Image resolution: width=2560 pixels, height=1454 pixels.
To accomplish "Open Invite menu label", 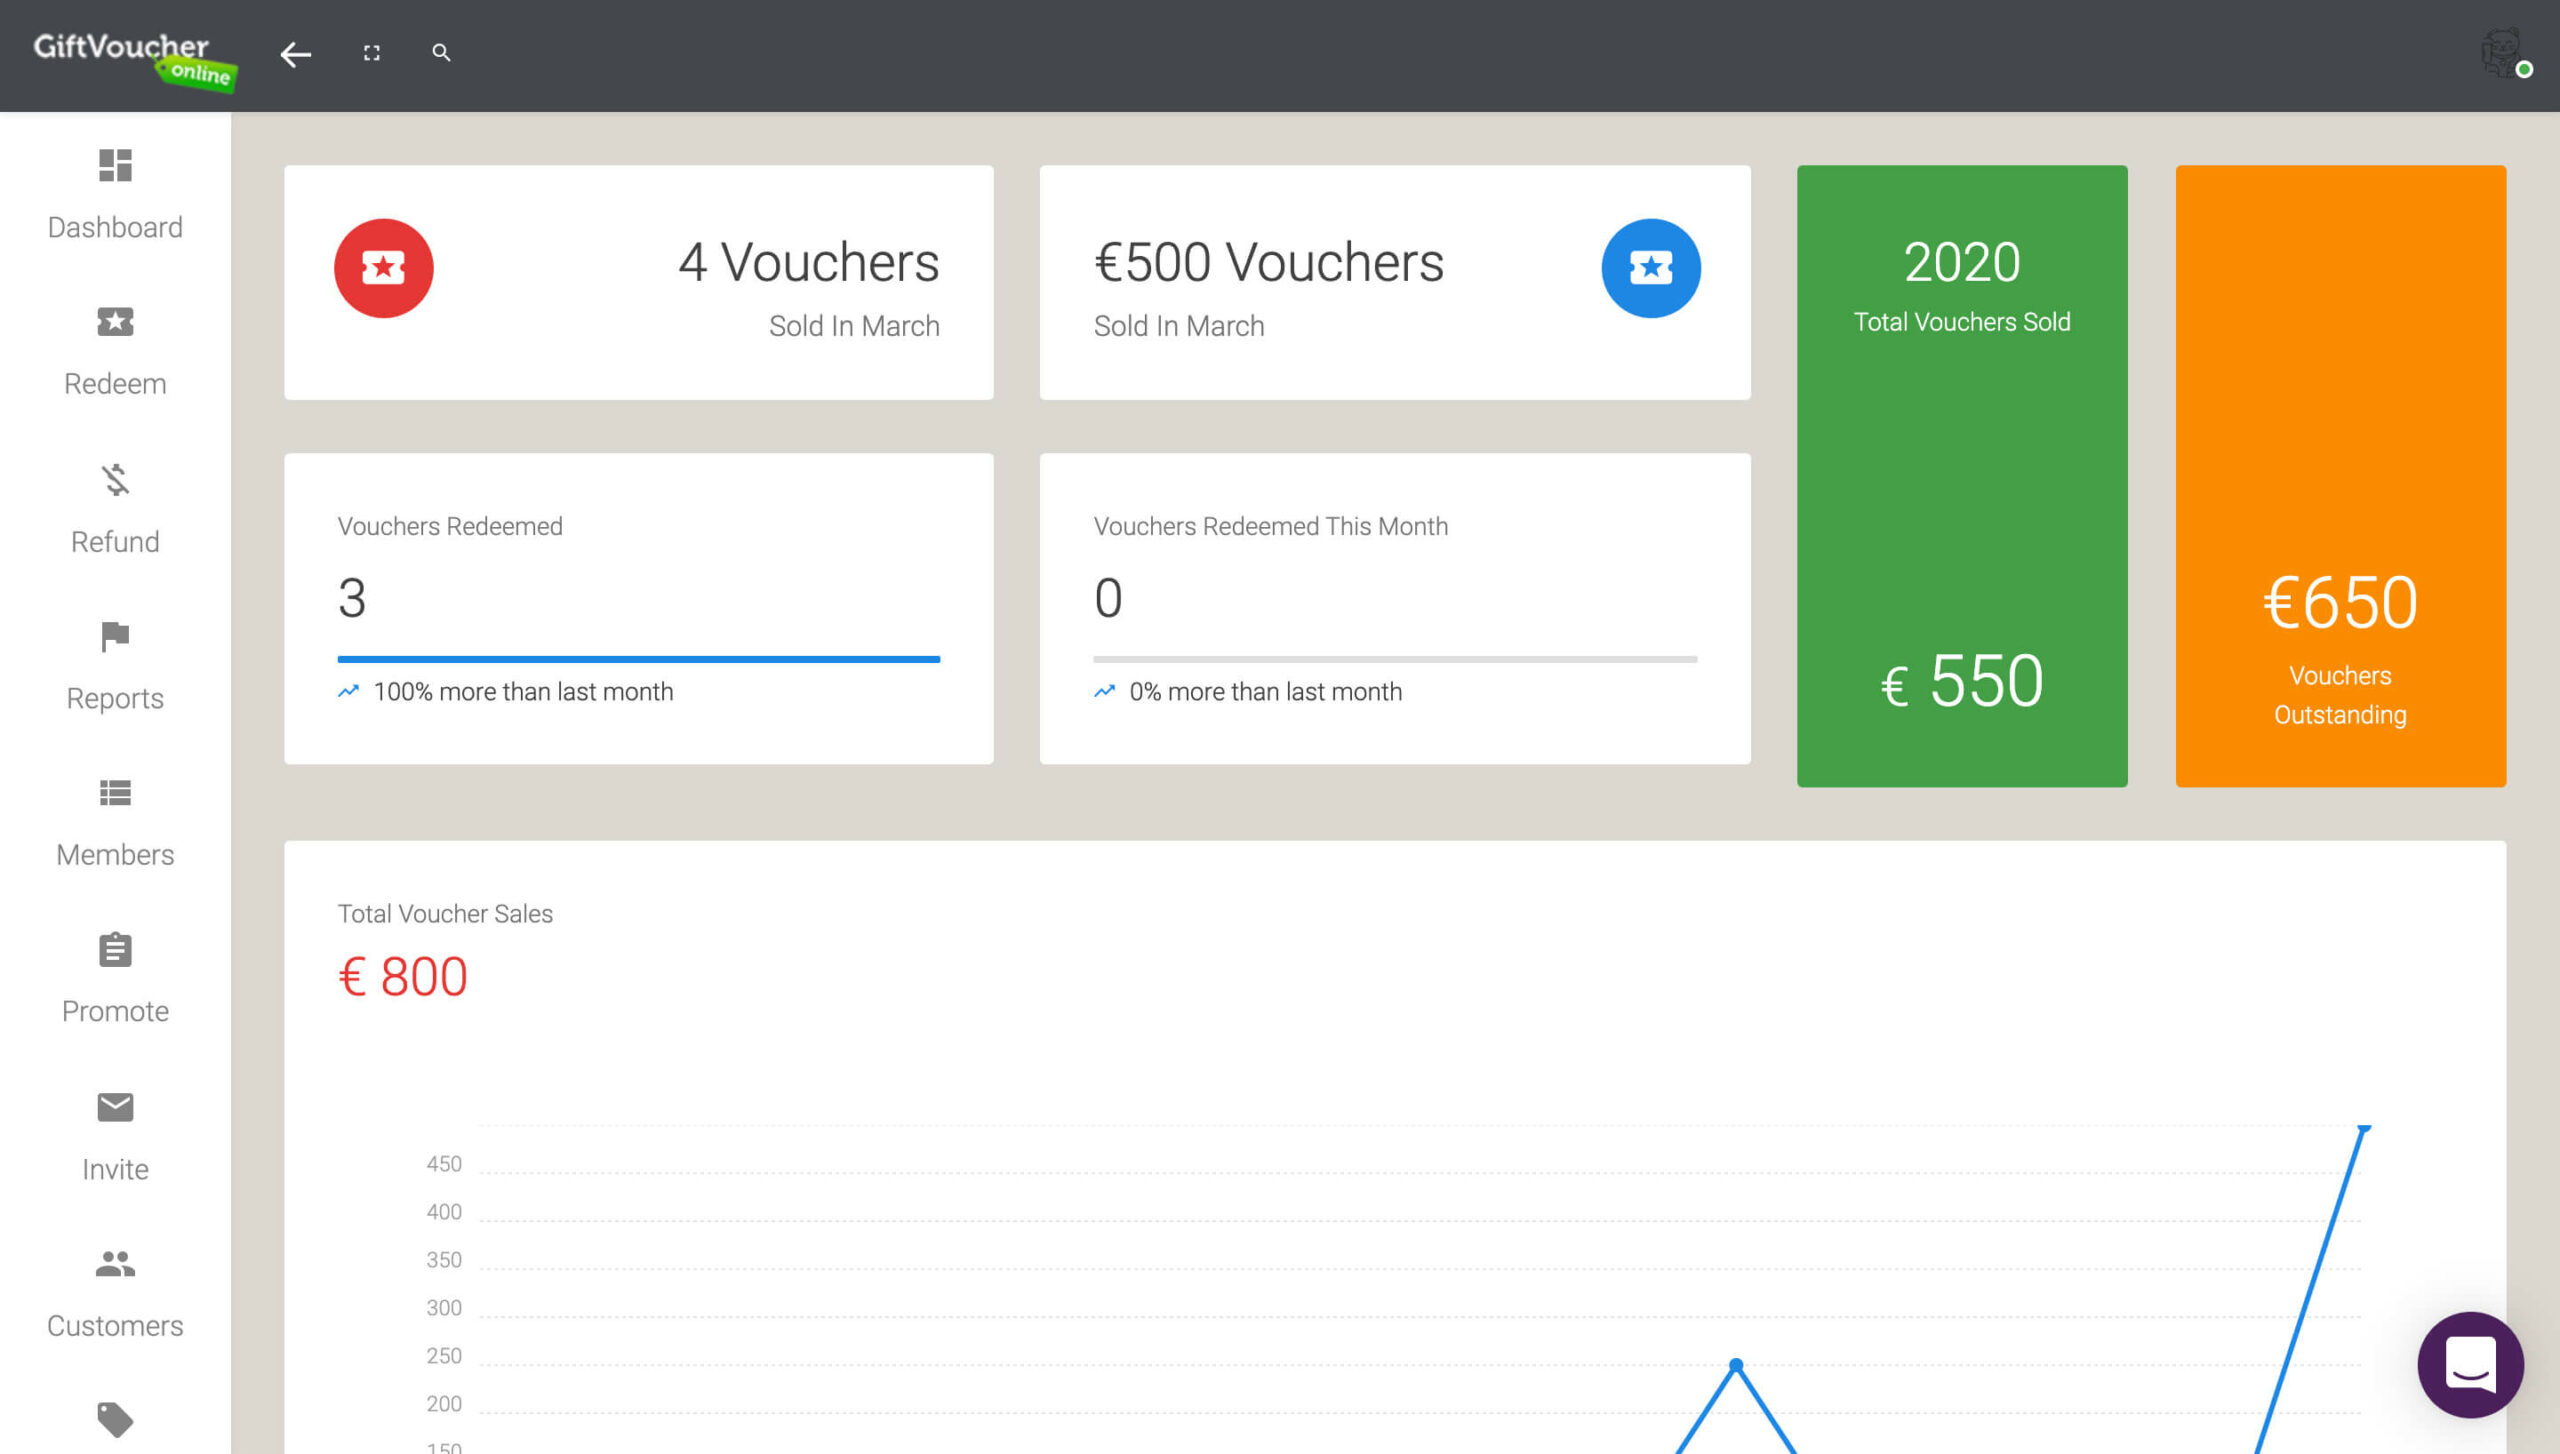I will pos(115,1169).
